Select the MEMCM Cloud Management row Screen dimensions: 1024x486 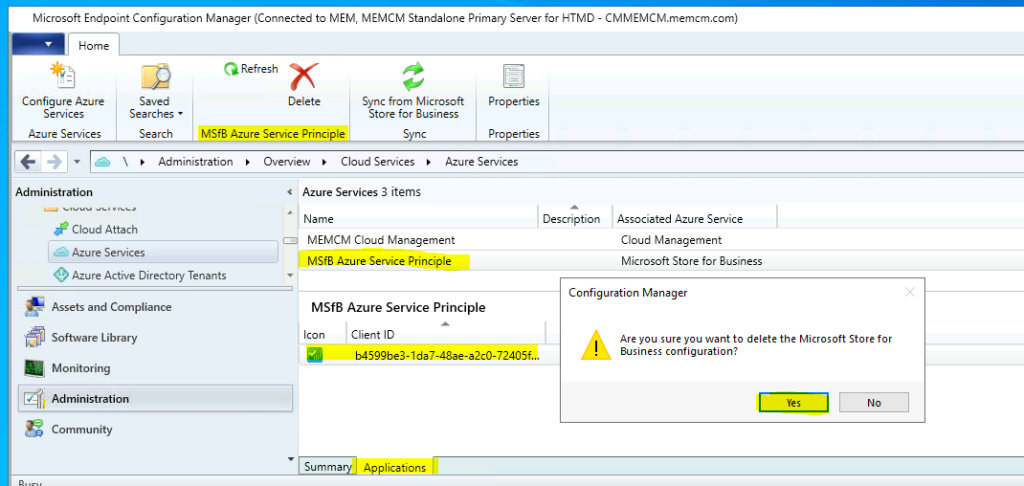662,240
